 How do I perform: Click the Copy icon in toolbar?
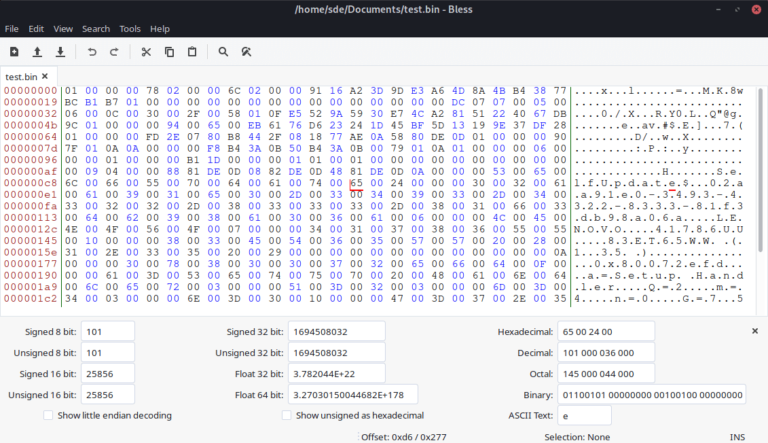(169, 51)
